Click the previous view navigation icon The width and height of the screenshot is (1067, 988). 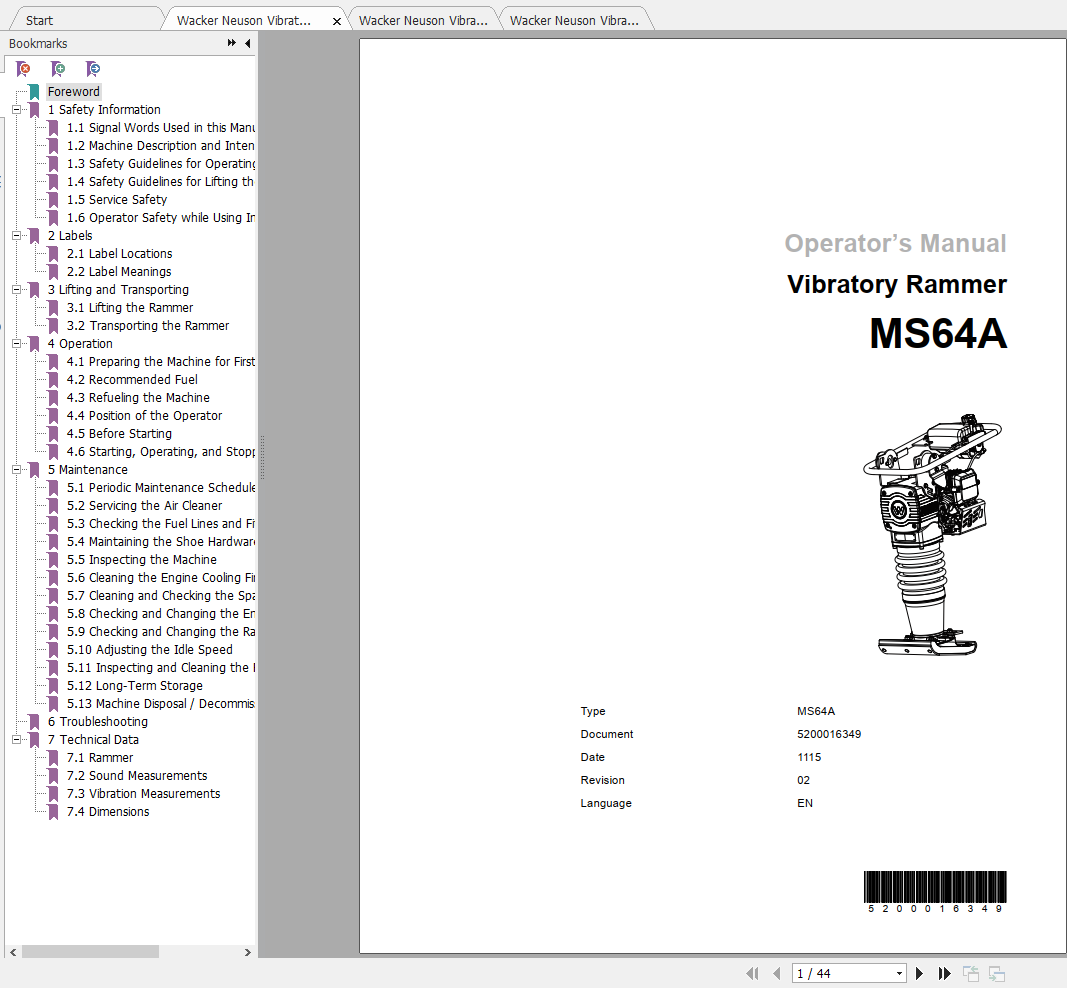coord(970,974)
